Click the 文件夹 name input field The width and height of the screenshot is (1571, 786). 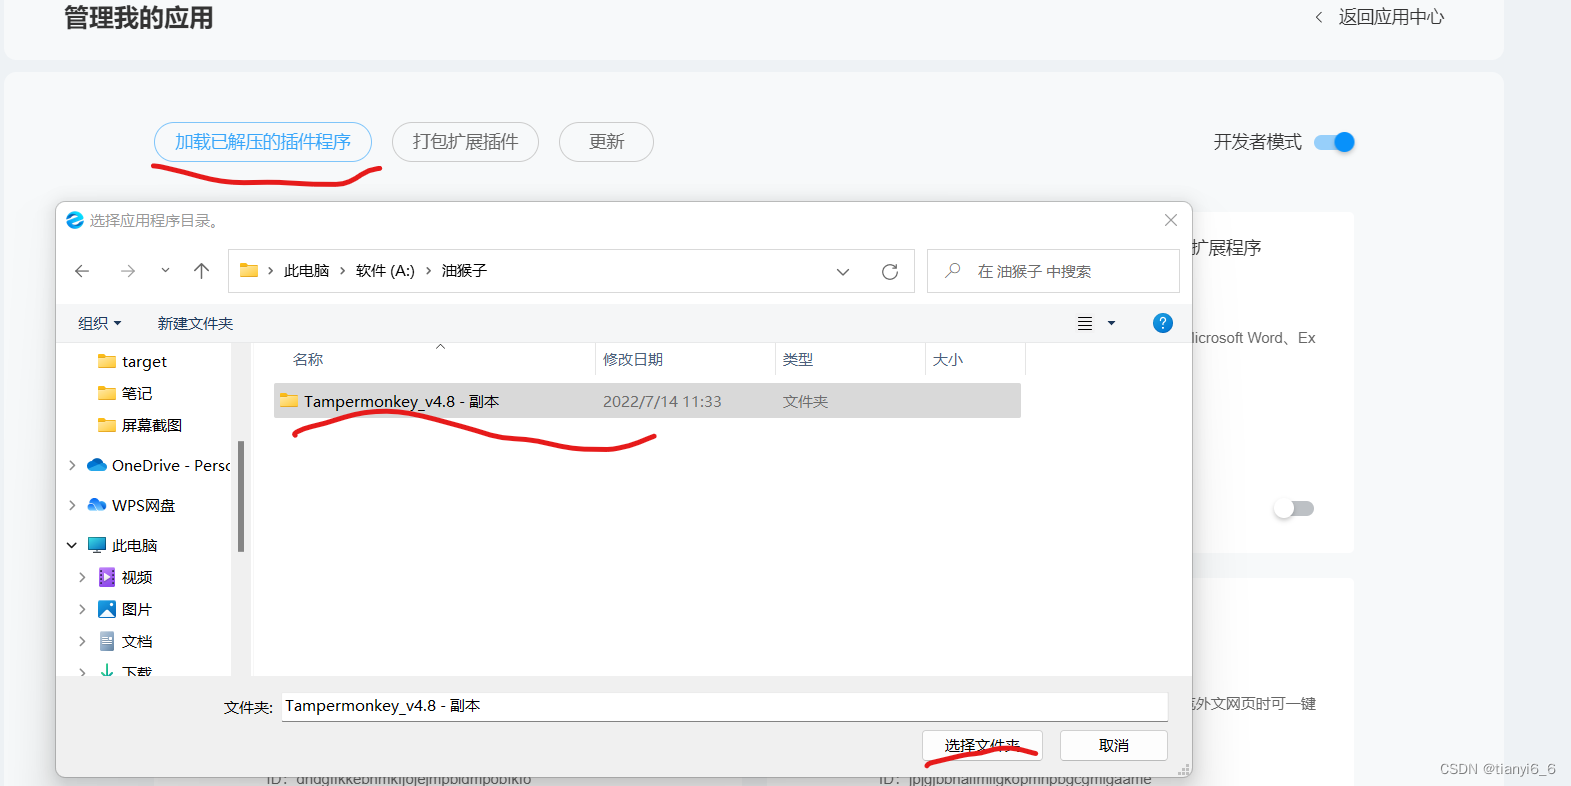(725, 706)
